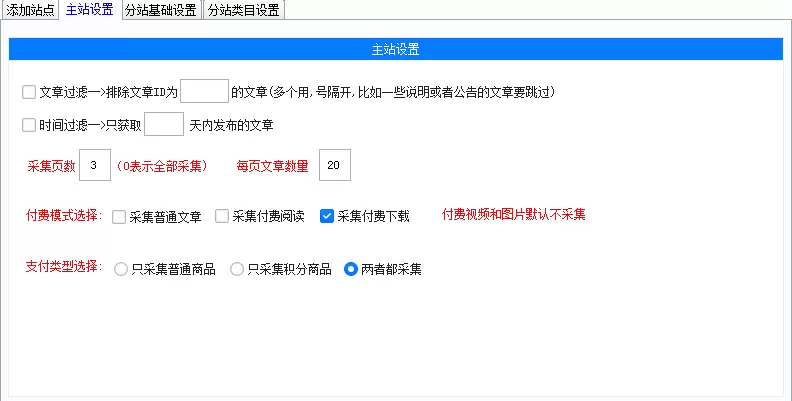Click the 付费模式选择 label
The image size is (792, 401).
(64, 216)
